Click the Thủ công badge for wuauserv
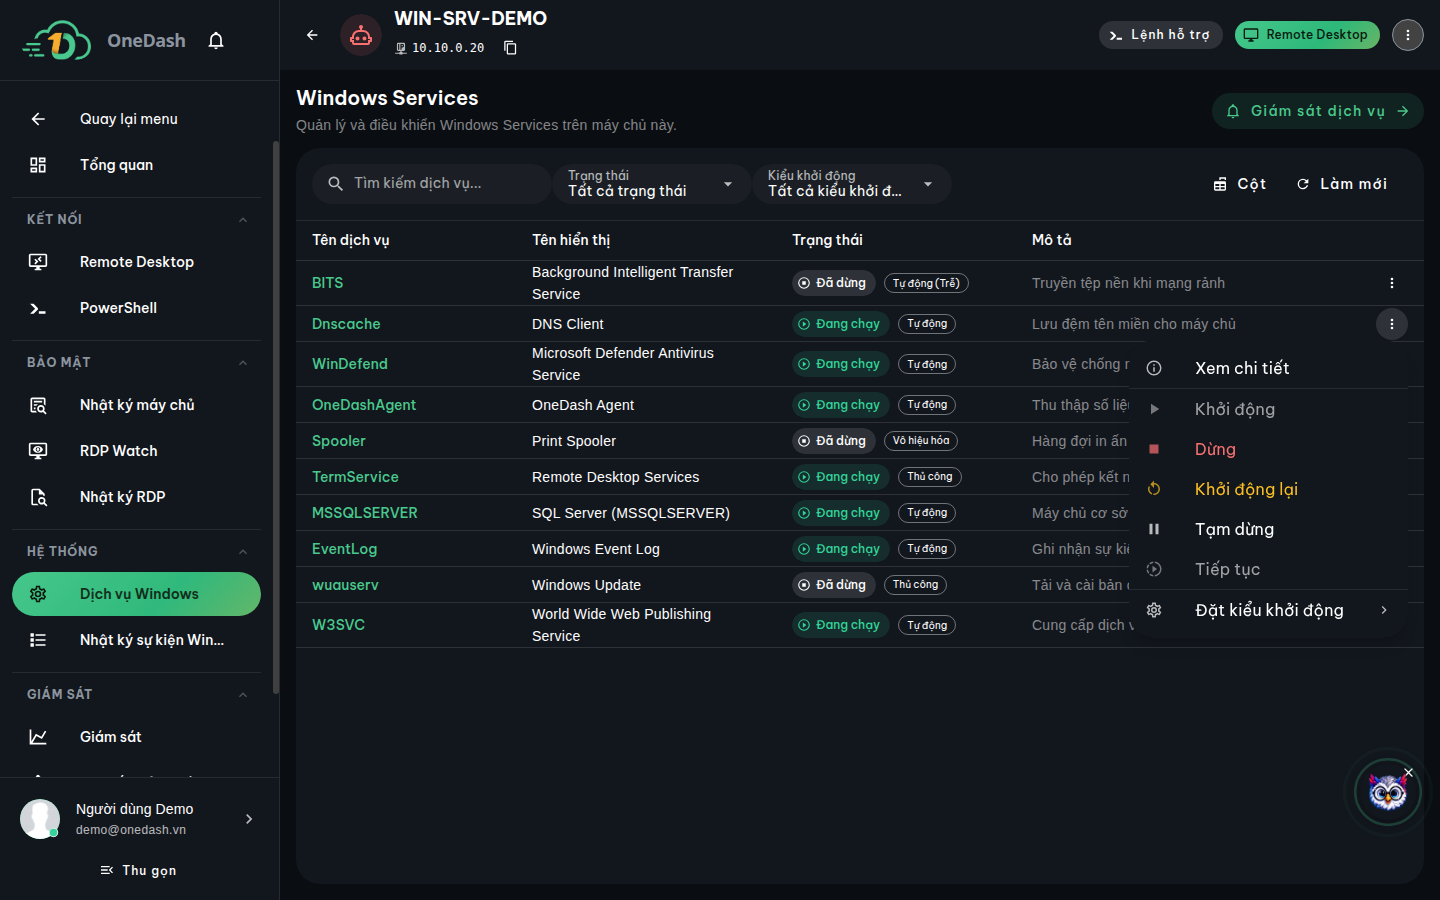The width and height of the screenshot is (1440, 900). click(x=915, y=585)
